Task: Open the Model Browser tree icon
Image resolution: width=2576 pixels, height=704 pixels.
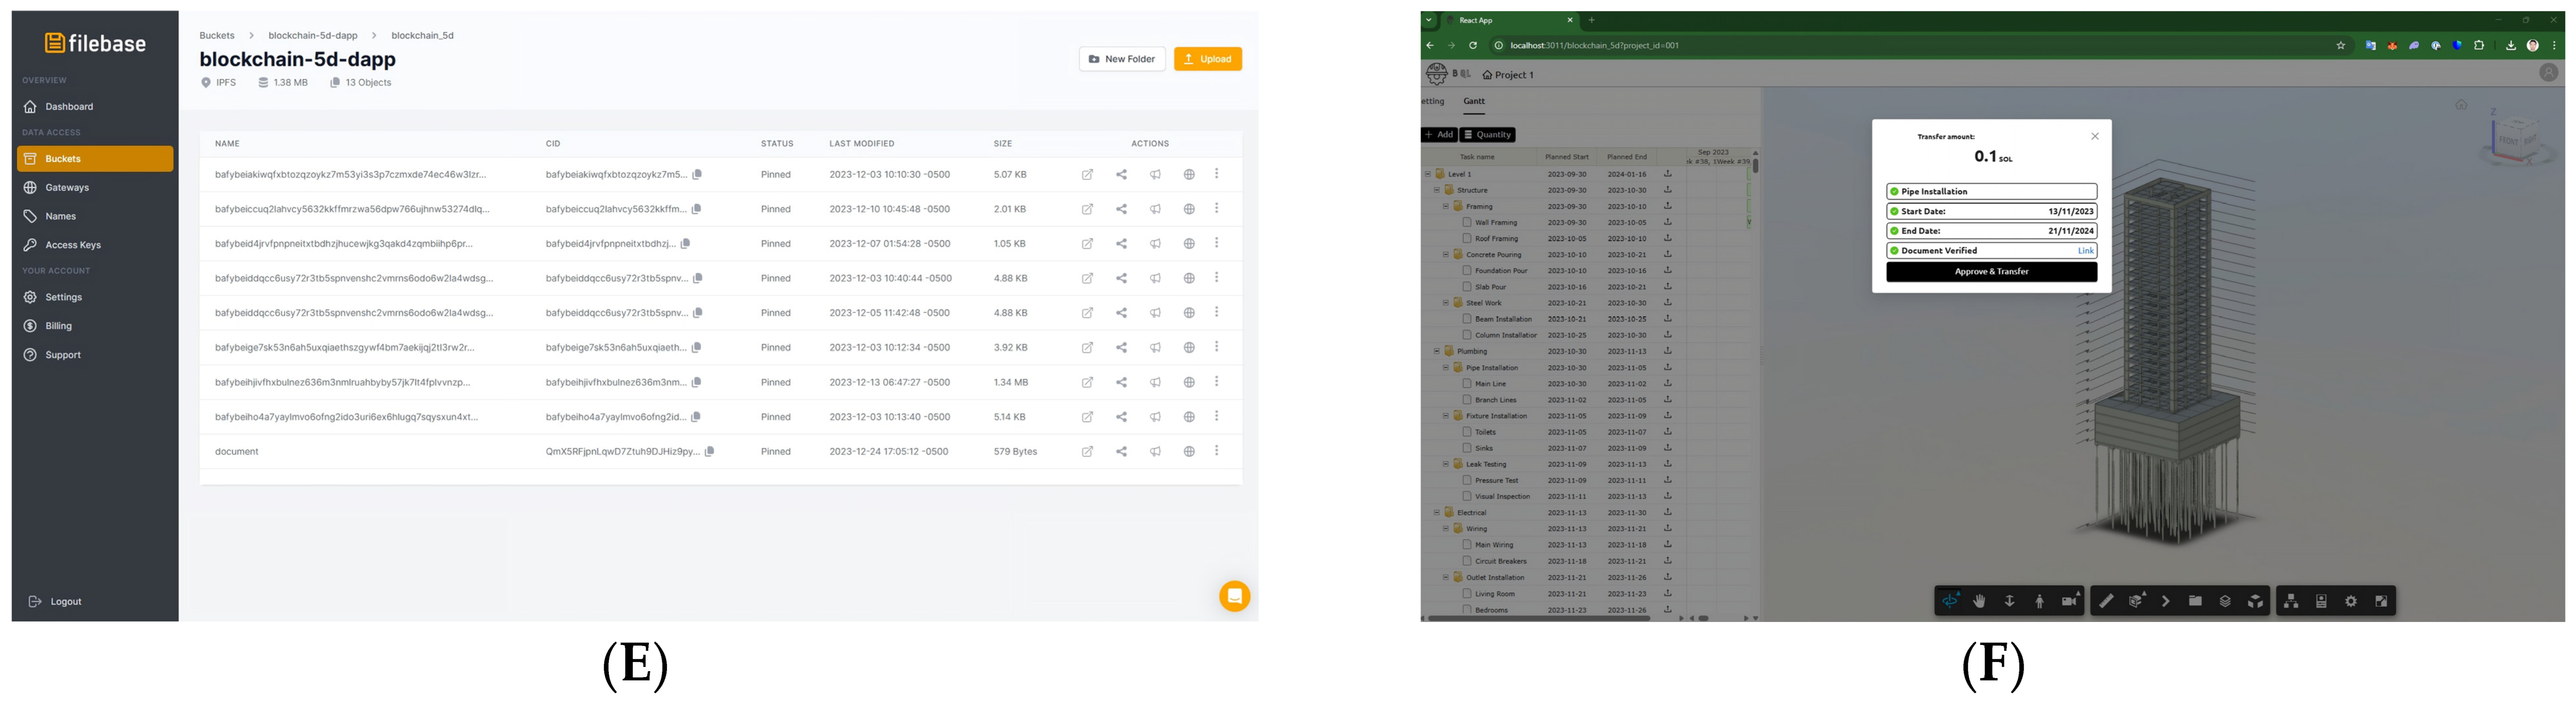Action: (x=2291, y=601)
